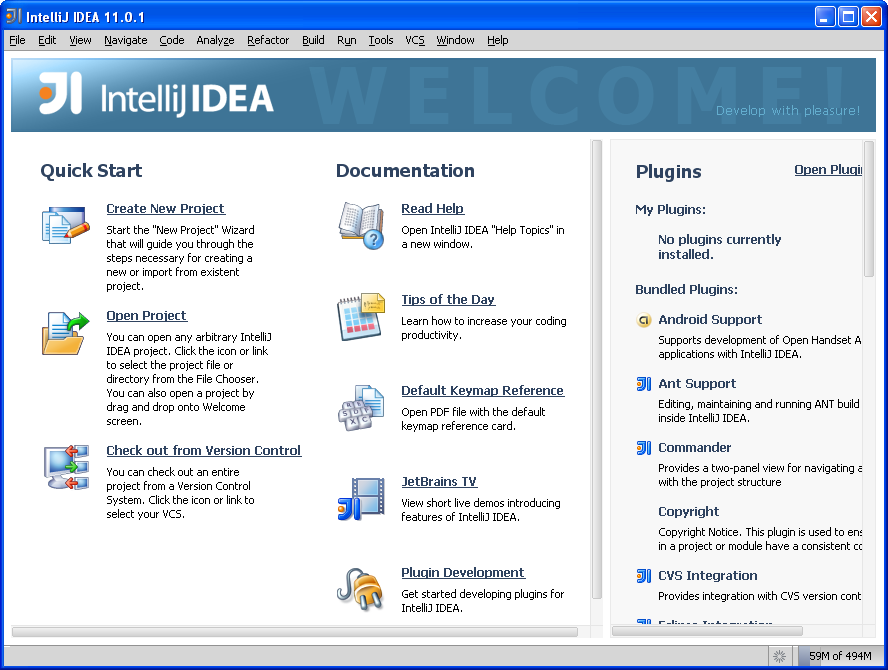Click the JetBrains TV film icon
The height and width of the screenshot is (670, 888).
(361, 499)
